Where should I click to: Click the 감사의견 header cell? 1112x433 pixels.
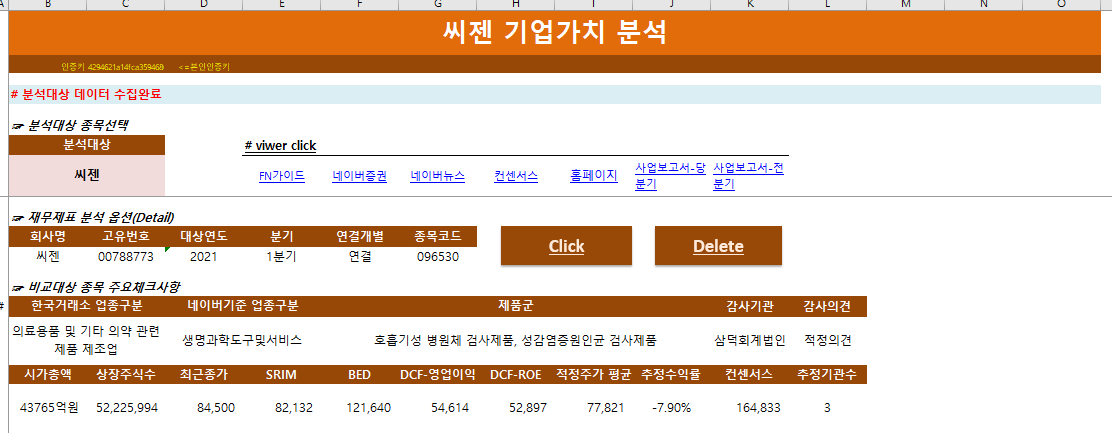tap(828, 306)
